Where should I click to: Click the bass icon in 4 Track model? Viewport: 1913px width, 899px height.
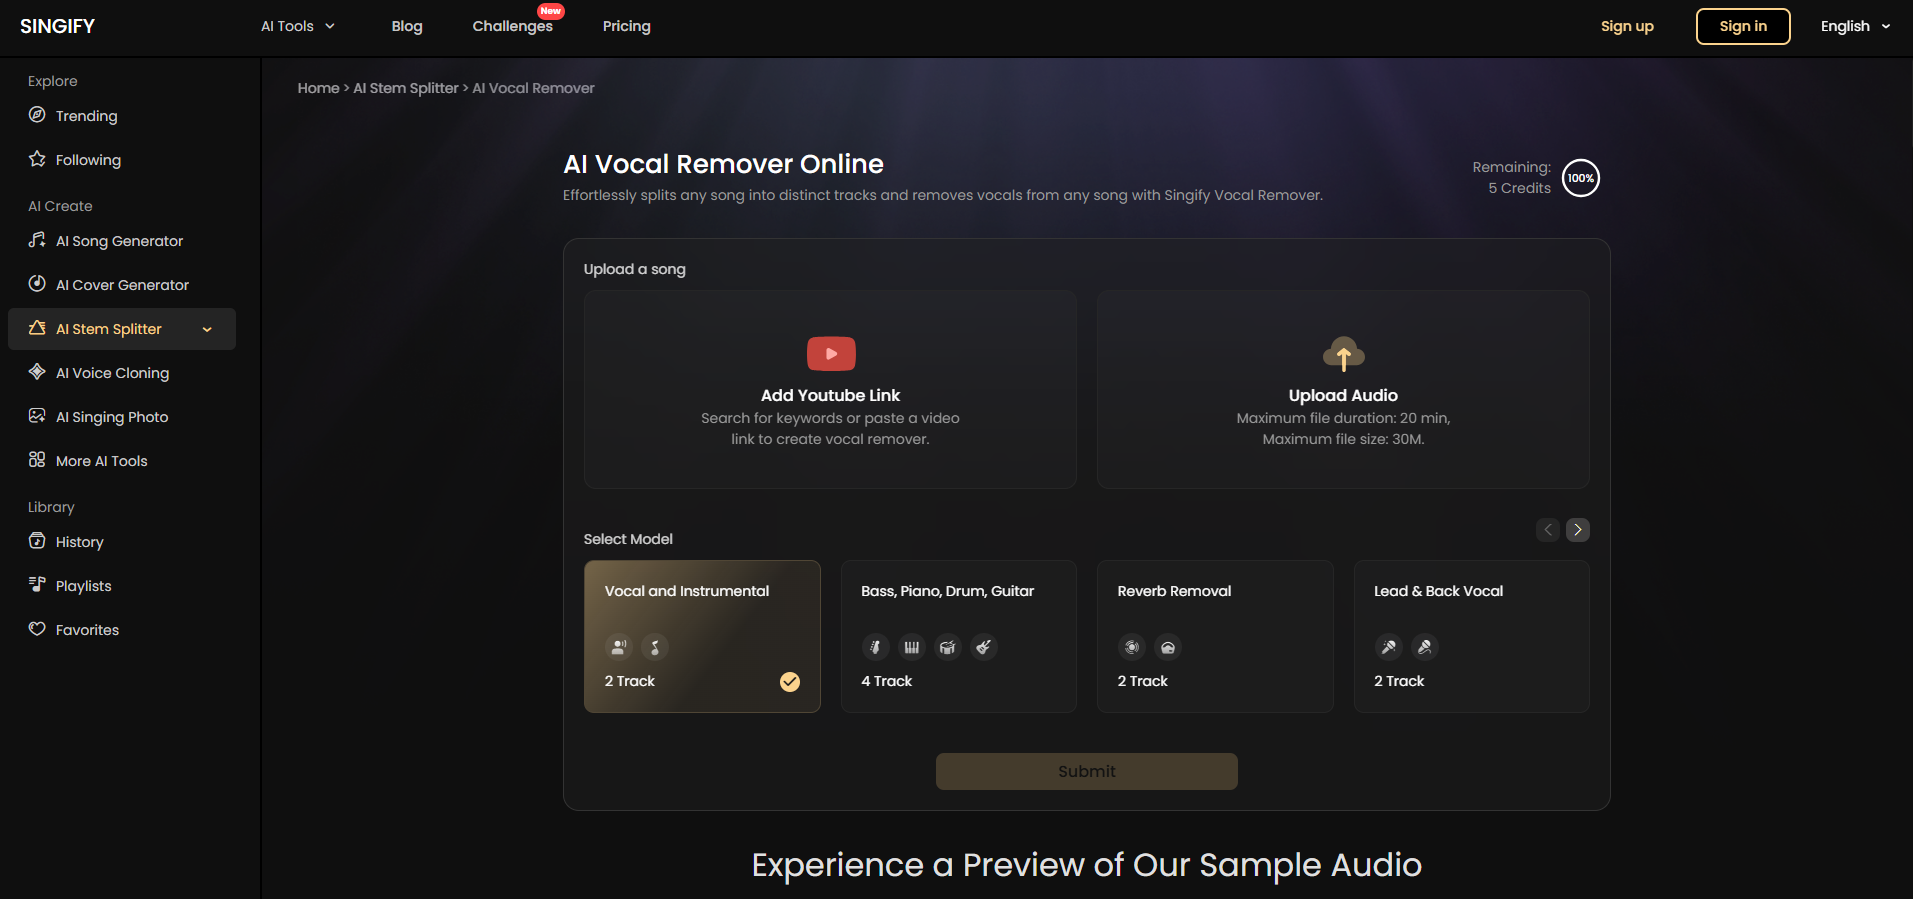[x=875, y=647]
